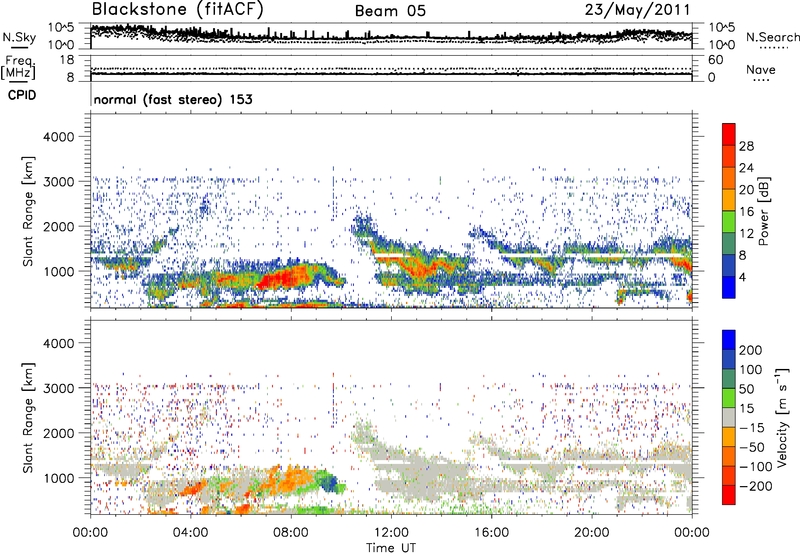Click the '28' power colorbar tick
The width and height of the screenshot is (800, 554).
click(x=746, y=146)
